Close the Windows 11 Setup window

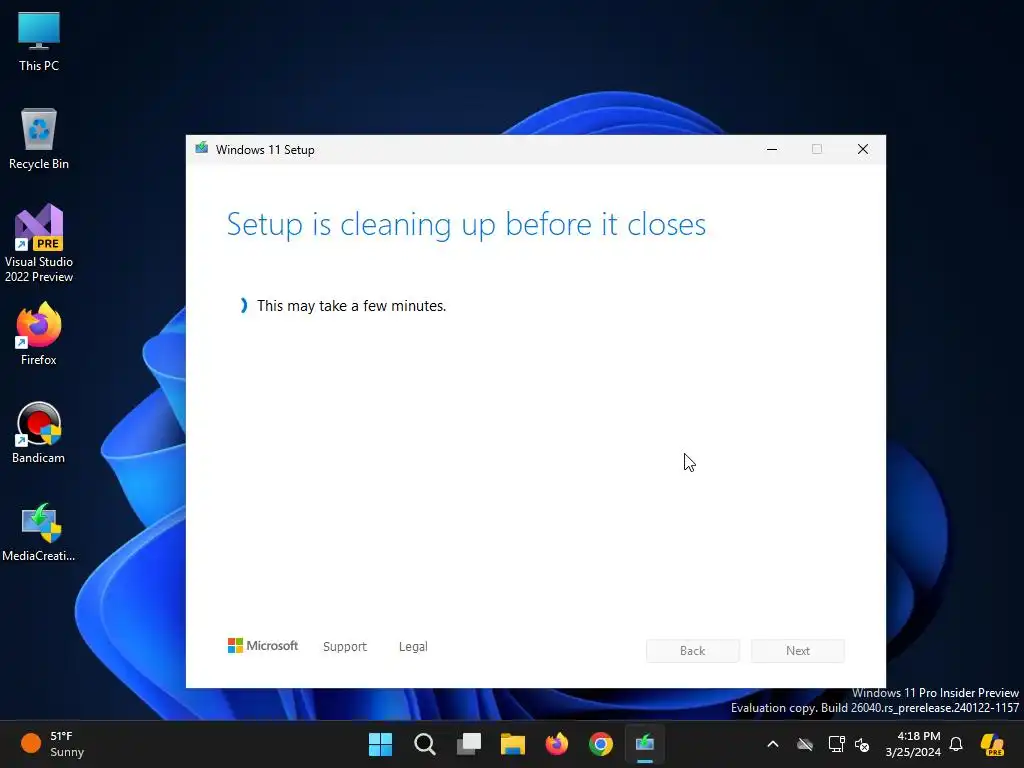[x=863, y=150]
